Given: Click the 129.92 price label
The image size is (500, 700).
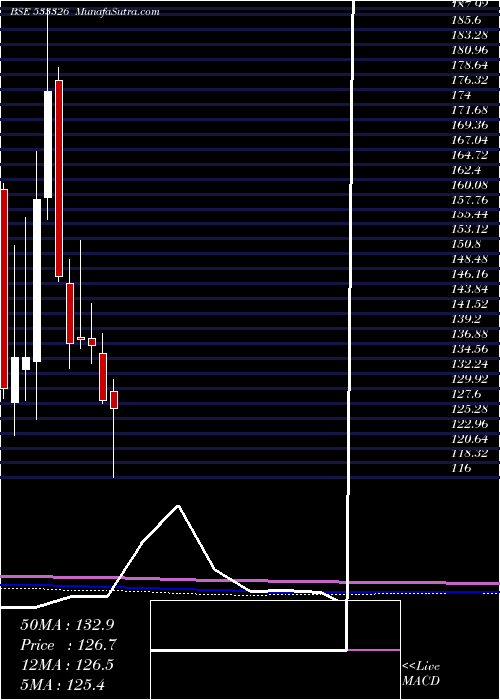Looking at the screenshot, I should (x=470, y=379).
